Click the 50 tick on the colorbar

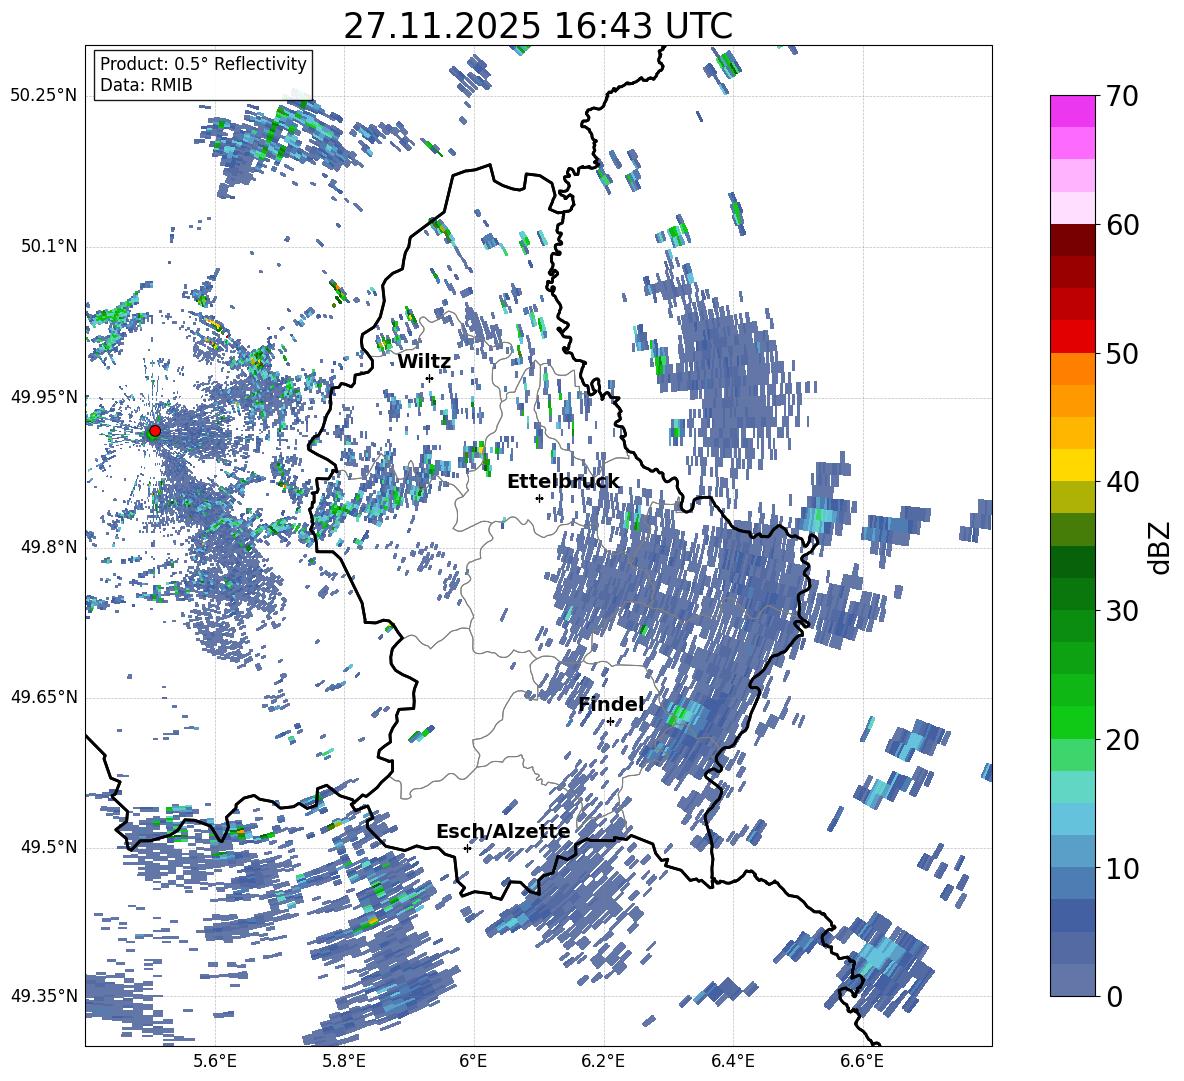[x=1121, y=353]
